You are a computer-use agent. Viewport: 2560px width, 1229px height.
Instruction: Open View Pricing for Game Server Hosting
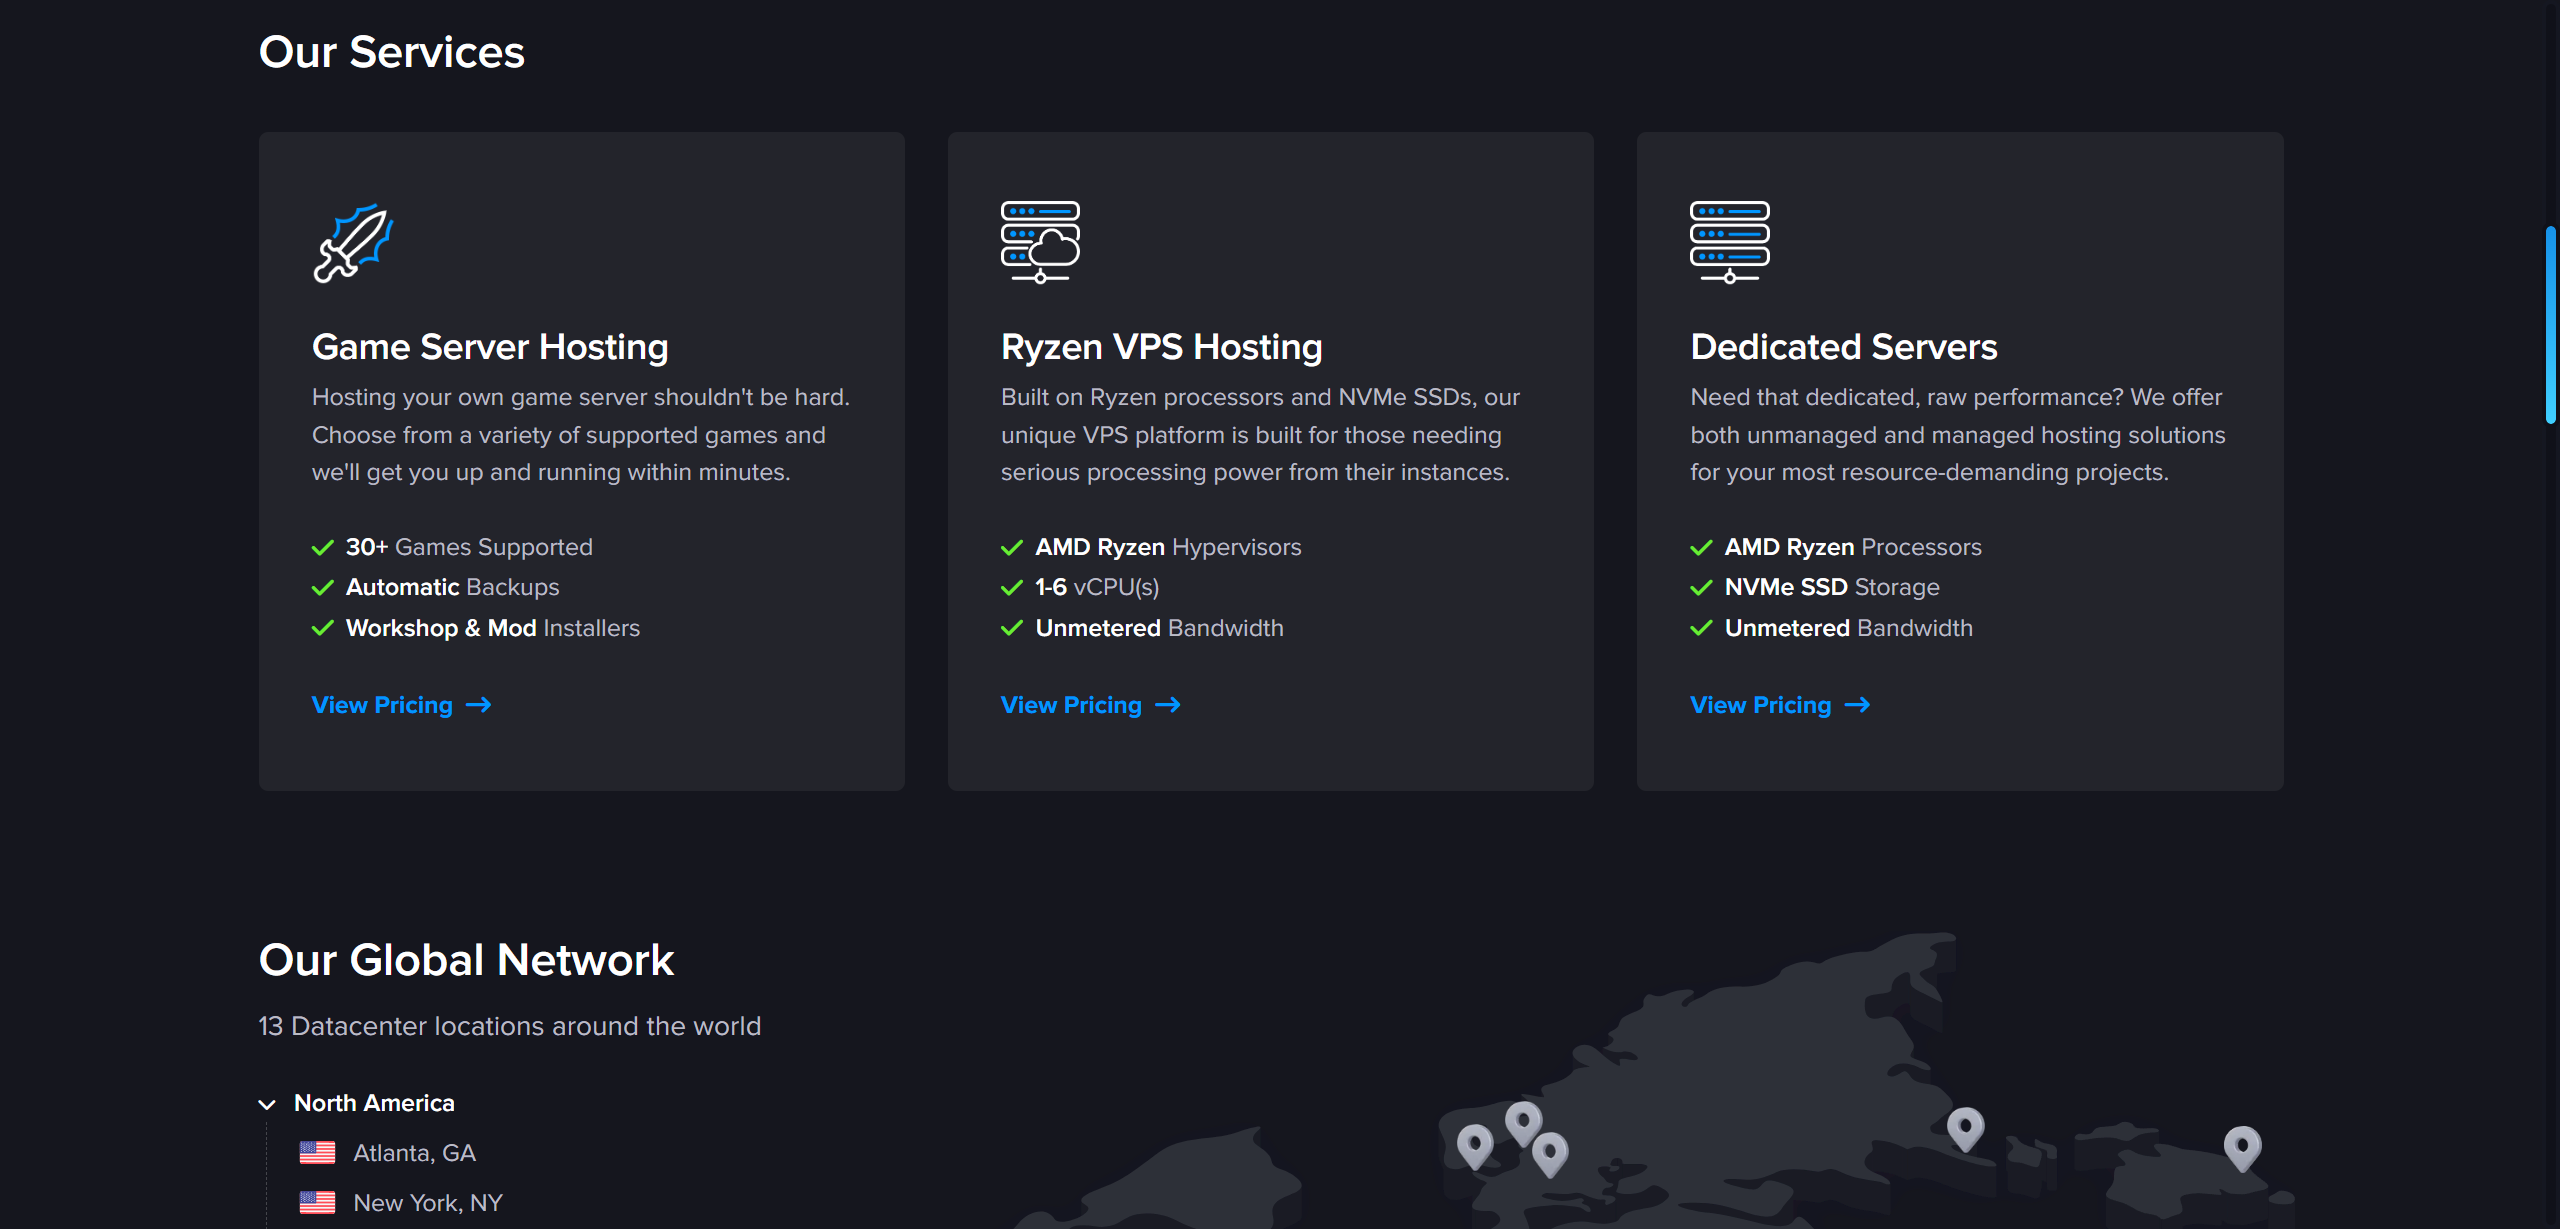point(382,705)
